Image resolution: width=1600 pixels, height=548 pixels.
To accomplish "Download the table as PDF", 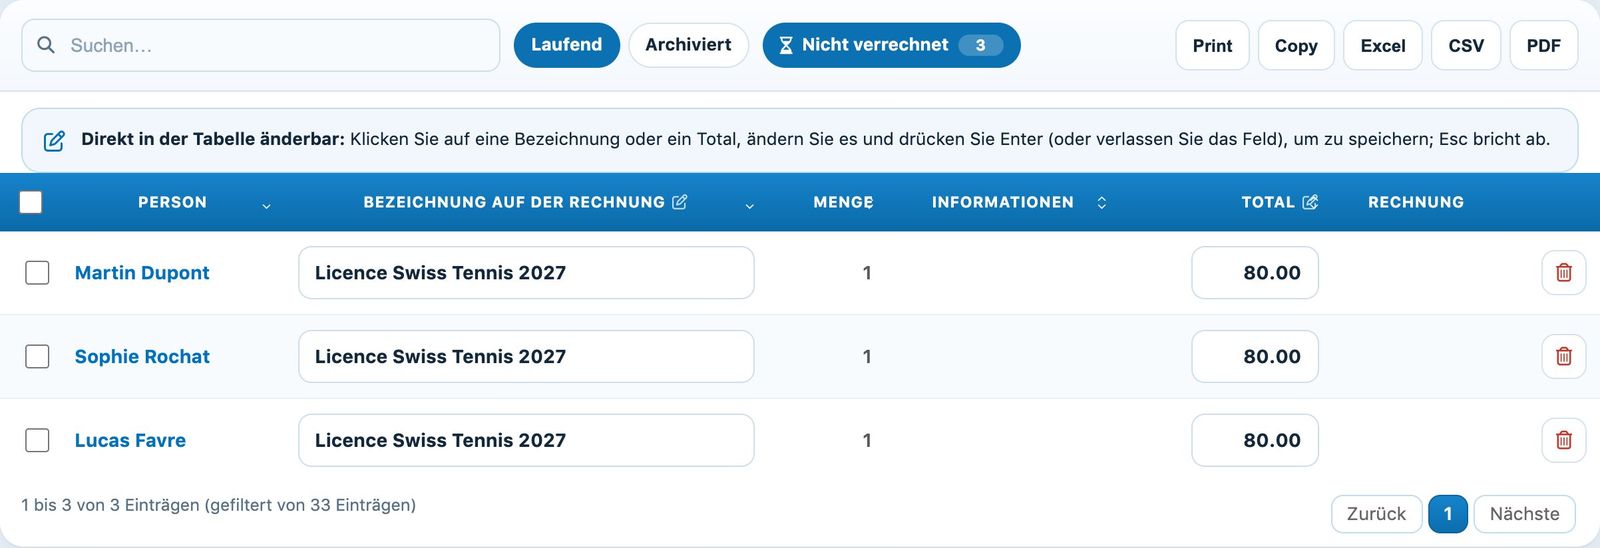I will click(x=1543, y=46).
